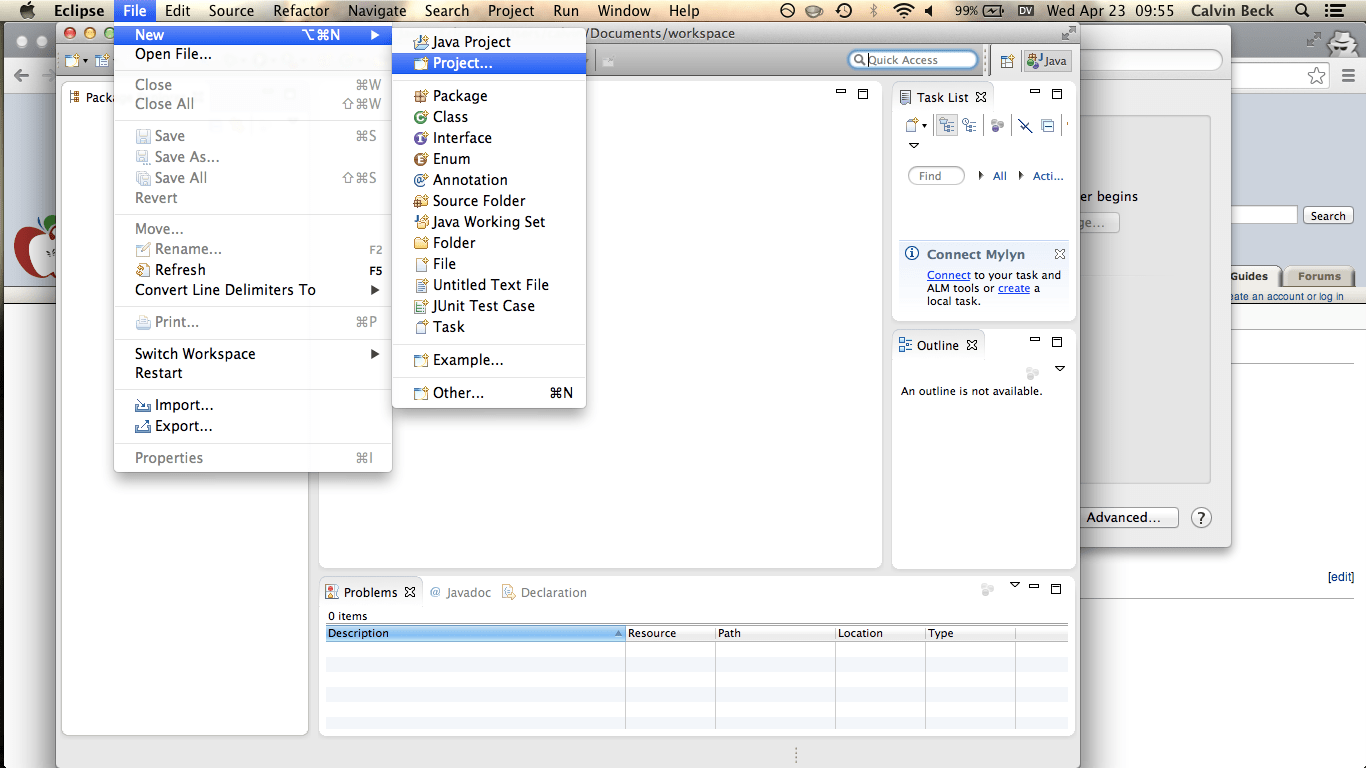Open the New Task dropdown arrow
The width and height of the screenshot is (1366, 768).
coord(924,125)
